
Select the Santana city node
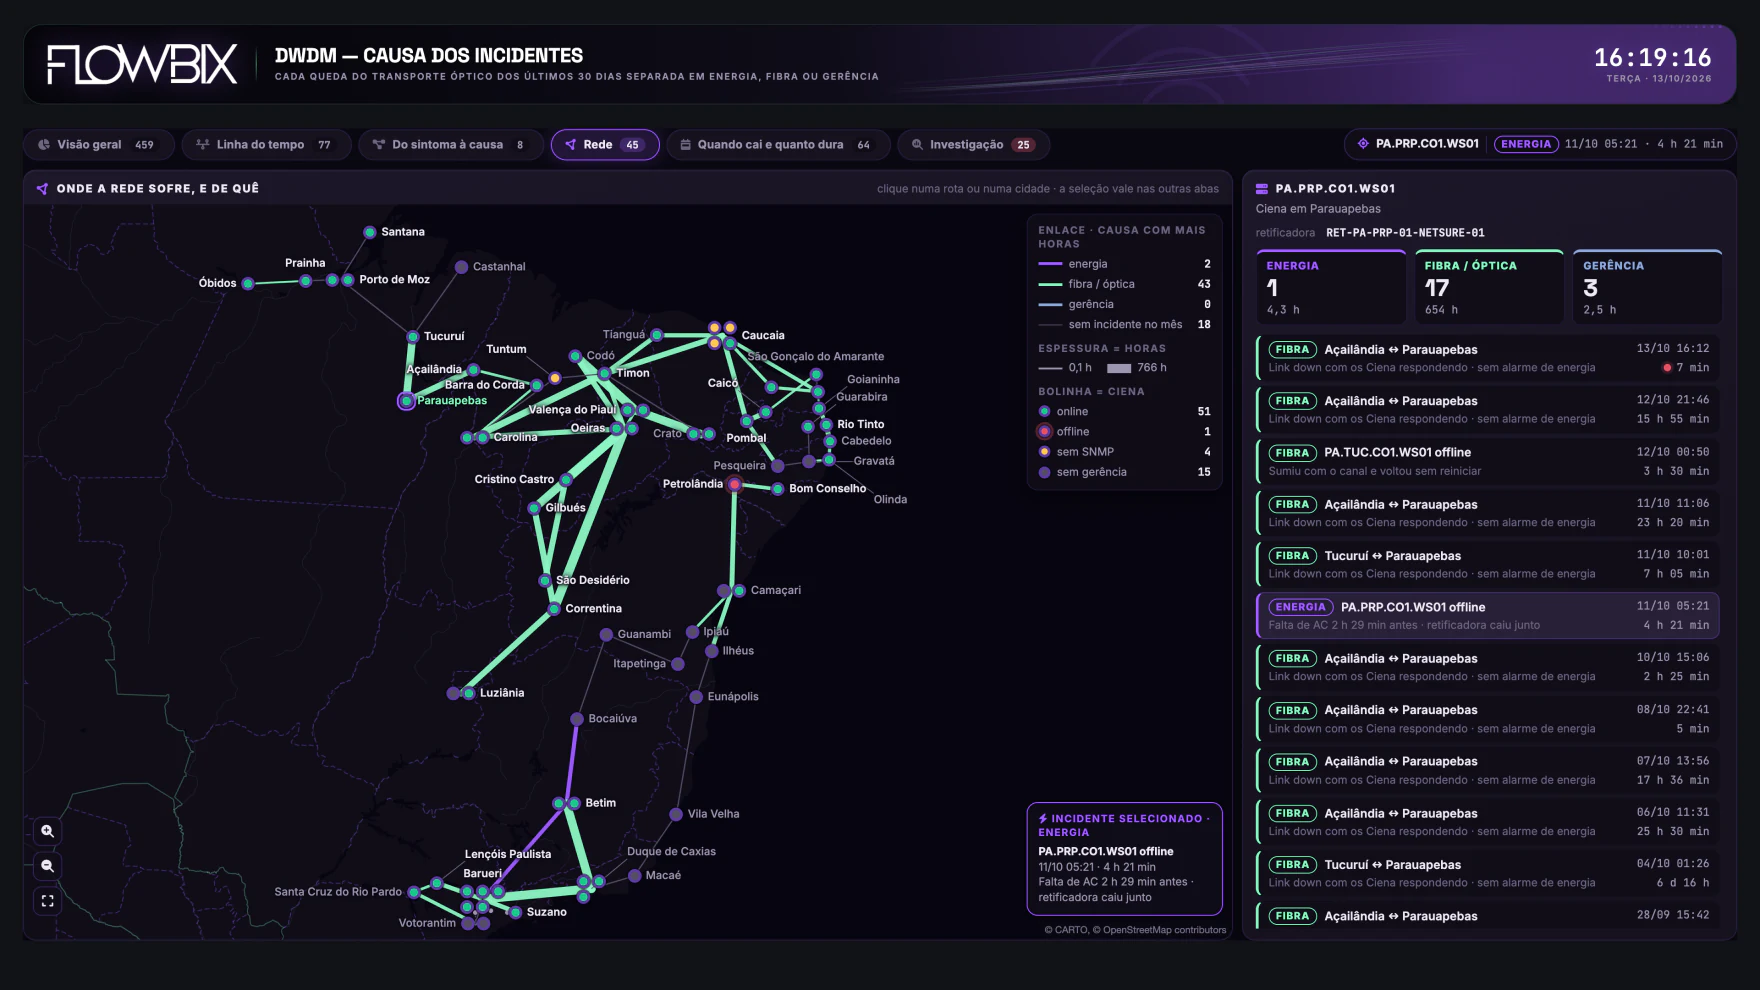[x=370, y=232]
